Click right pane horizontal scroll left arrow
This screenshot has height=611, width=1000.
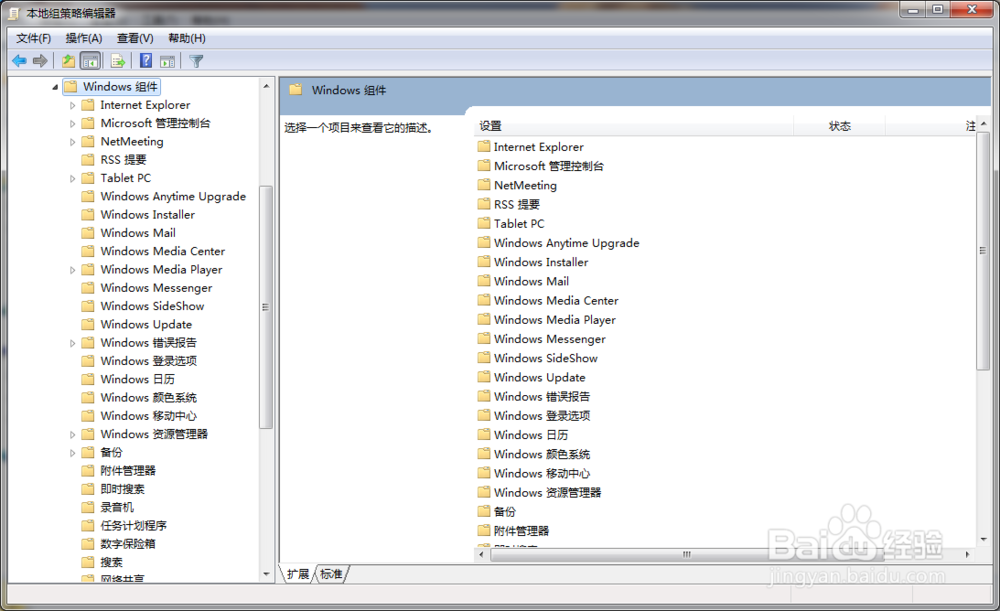pyautogui.click(x=482, y=555)
